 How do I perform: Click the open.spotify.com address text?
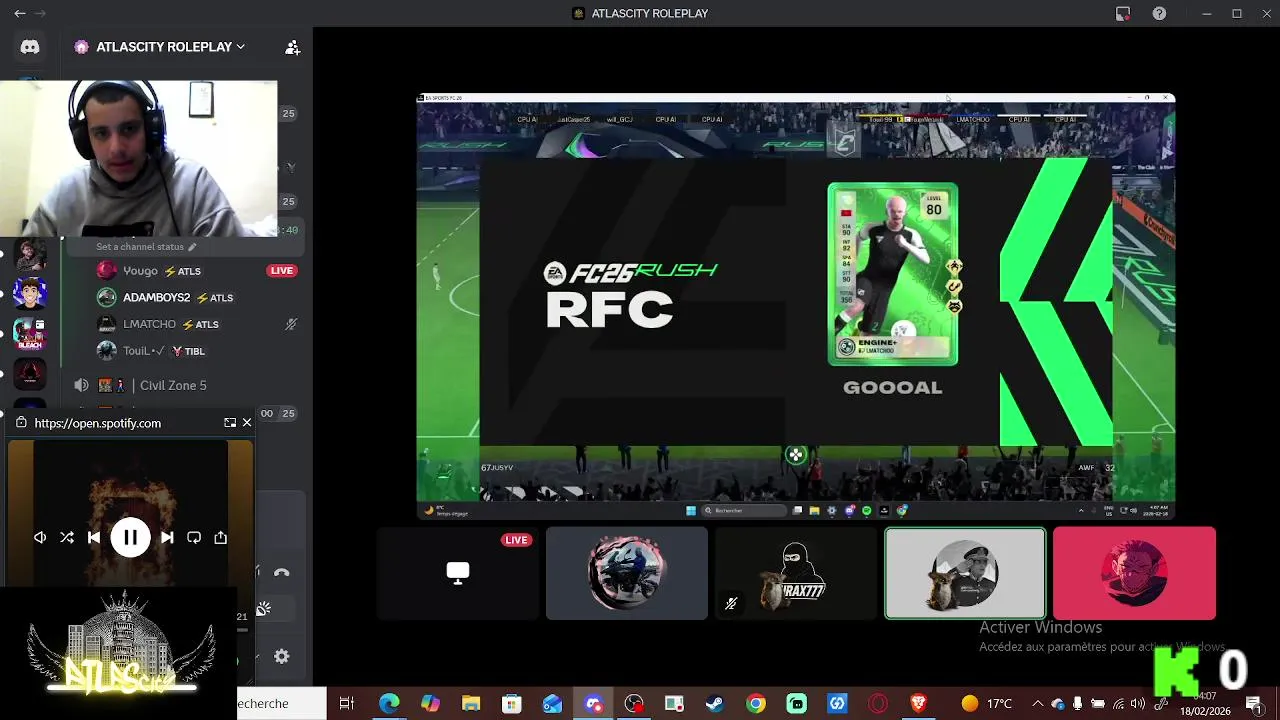tap(97, 423)
